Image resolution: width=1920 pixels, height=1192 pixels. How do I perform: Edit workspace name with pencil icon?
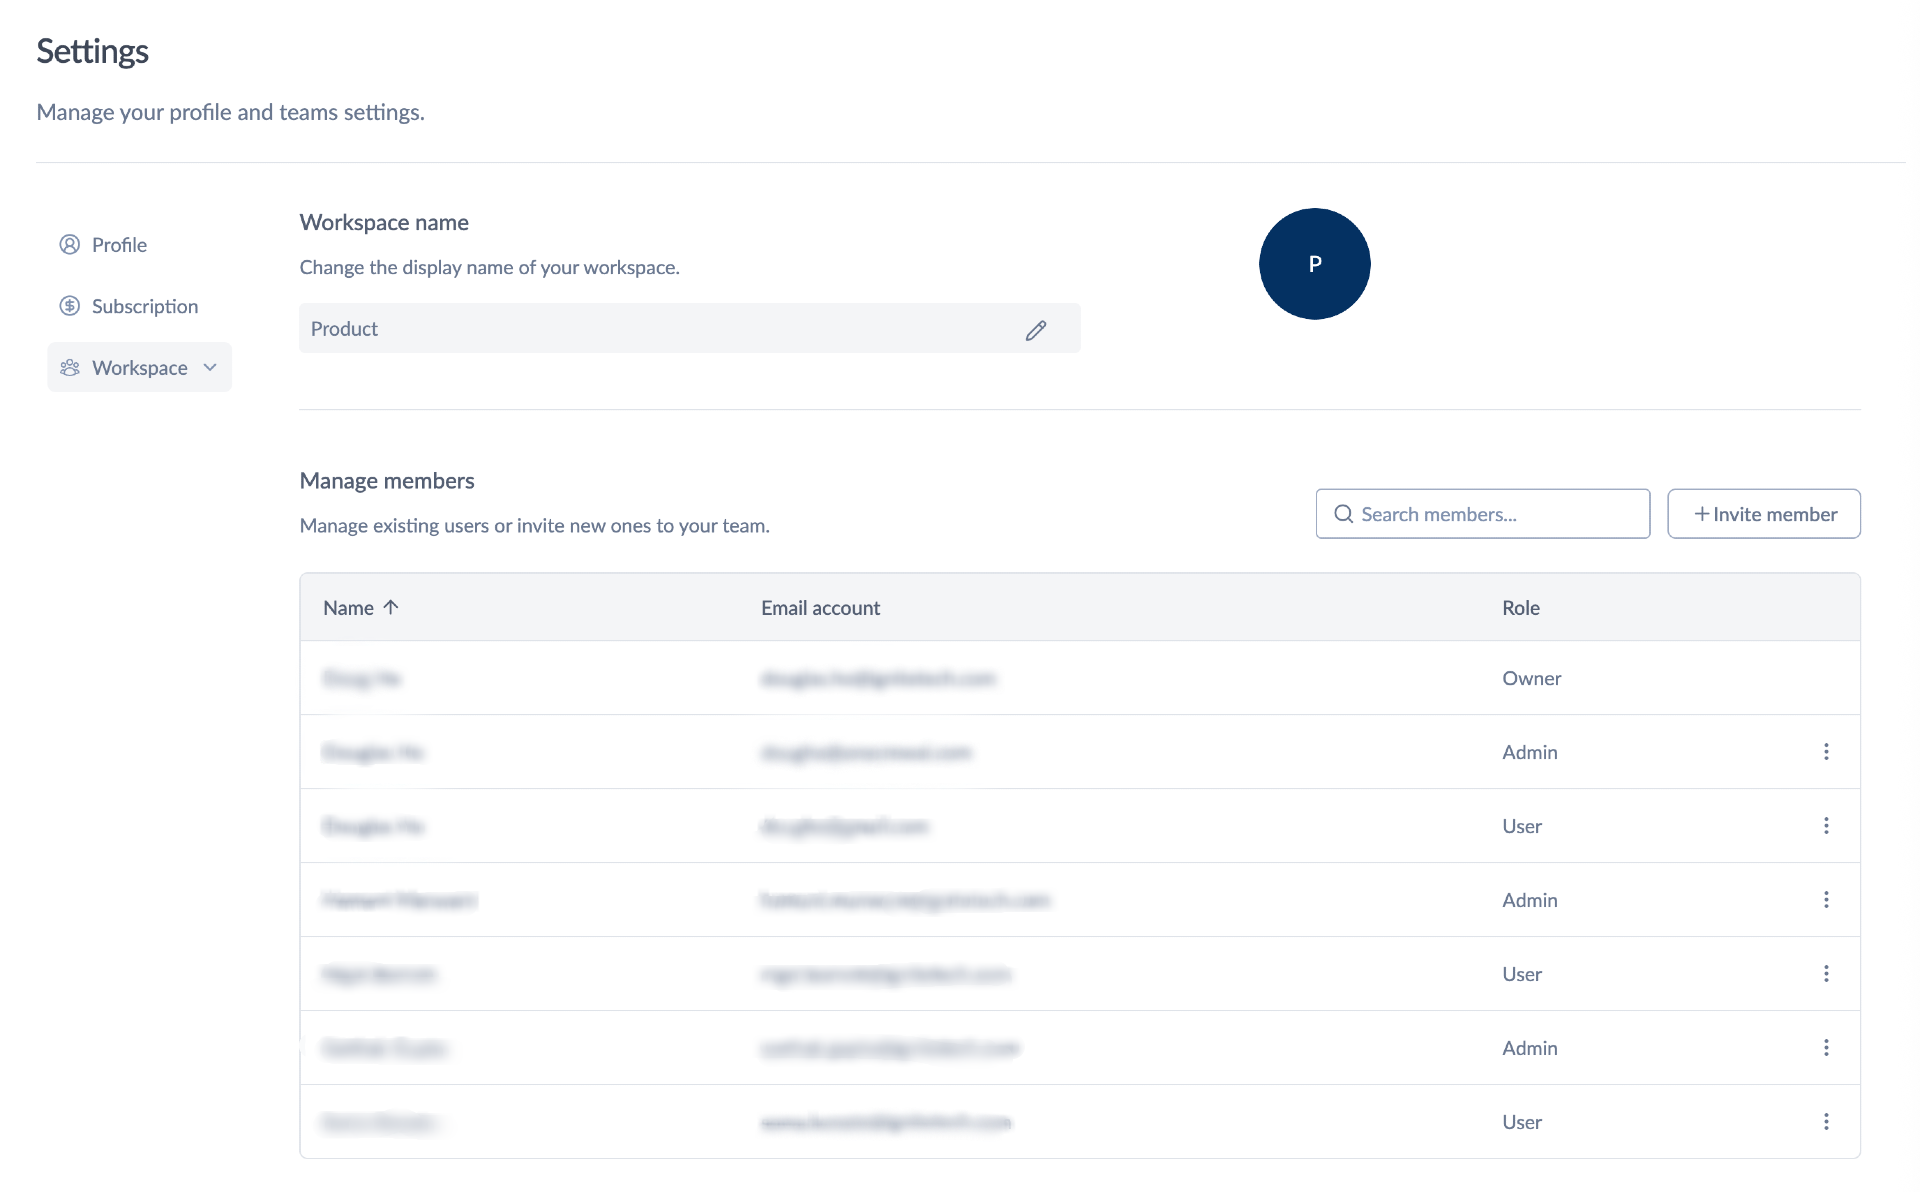(1036, 330)
